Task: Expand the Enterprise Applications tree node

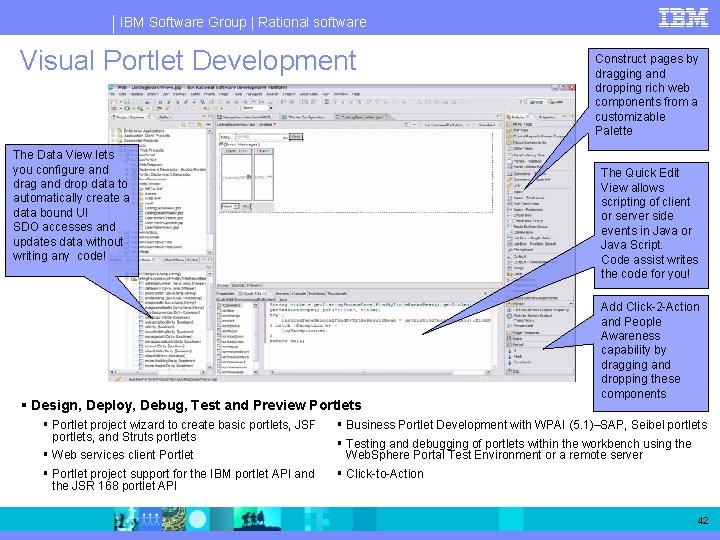Action: (x=113, y=131)
